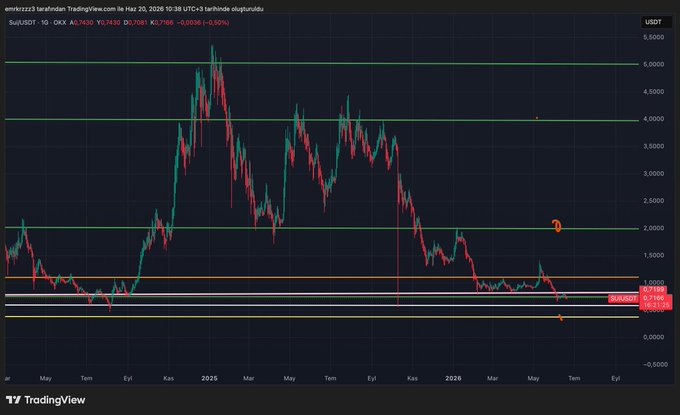Click the Mar label right after 2026
Viewport: 680px width, 415px height.
point(492,378)
